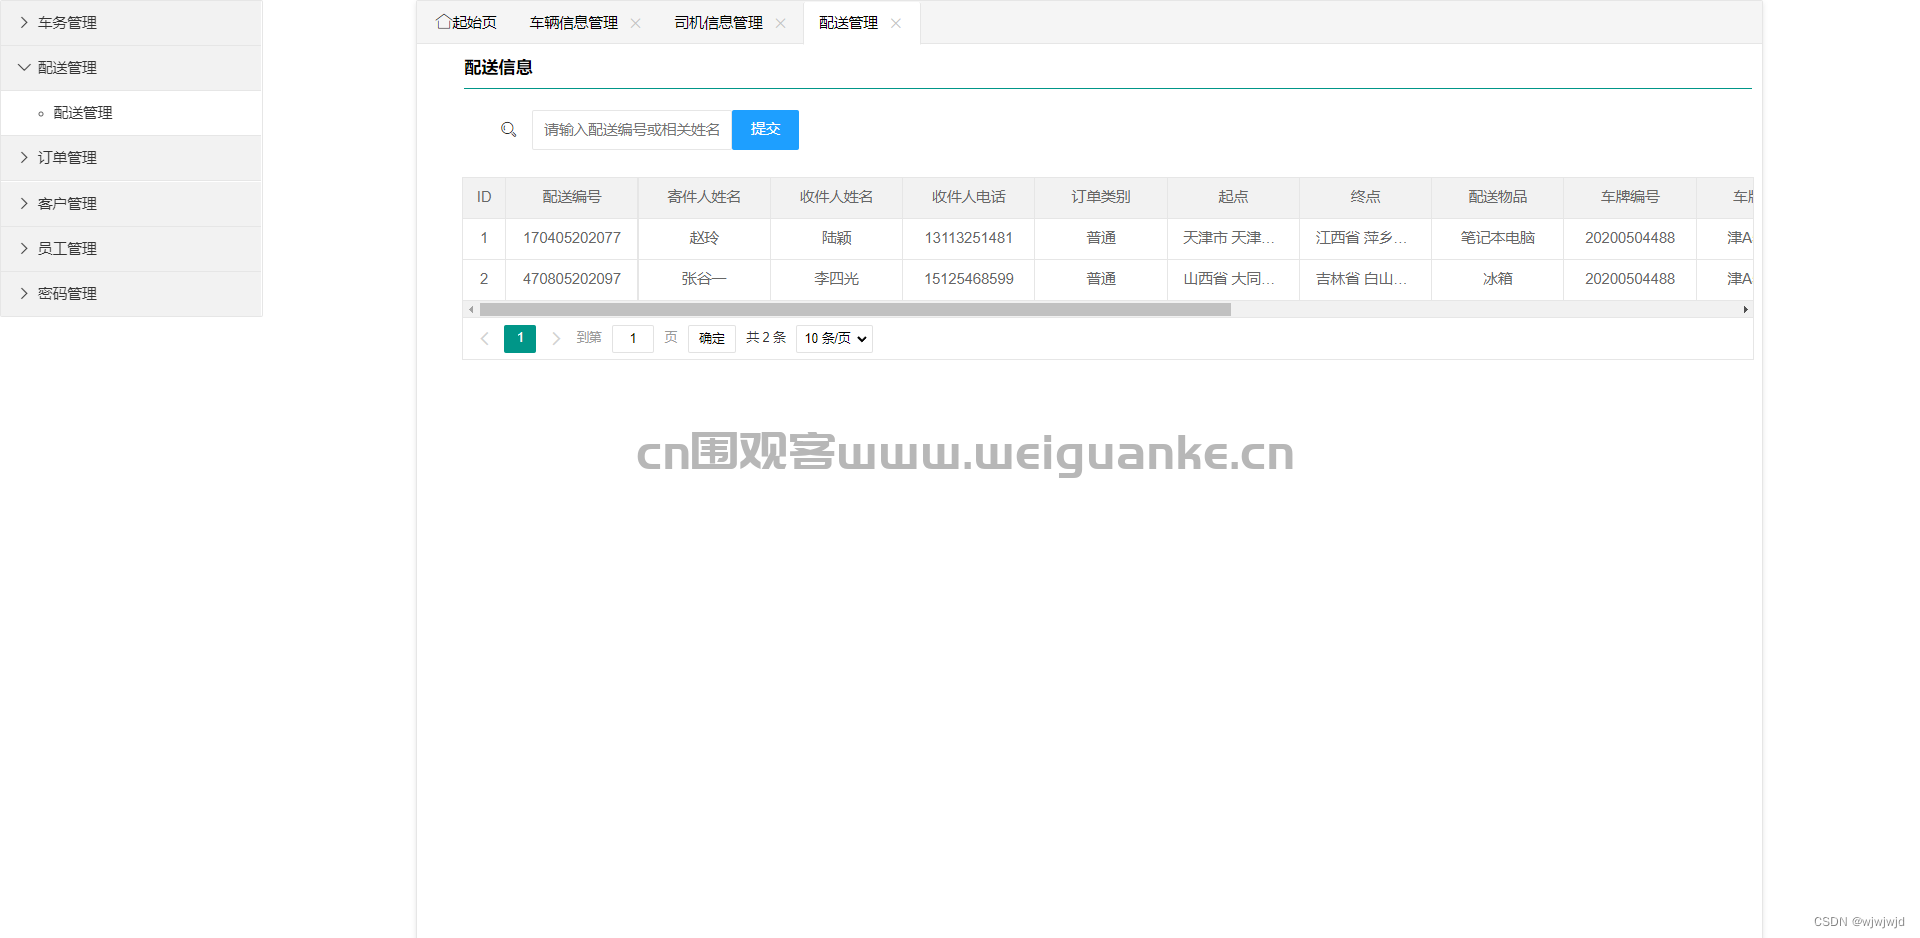Click the search magnifier icon
The height and width of the screenshot is (938, 1920).
coord(509,130)
